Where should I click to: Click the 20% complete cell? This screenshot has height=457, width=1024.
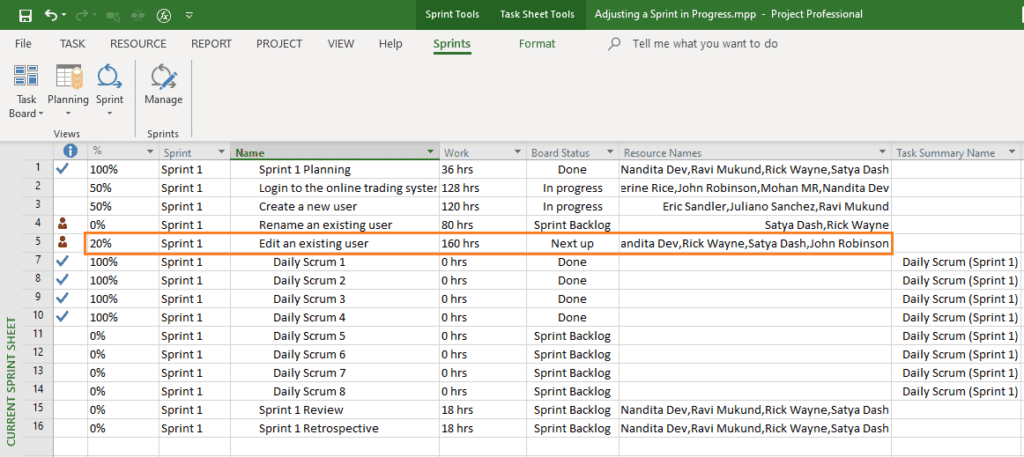click(x=123, y=244)
